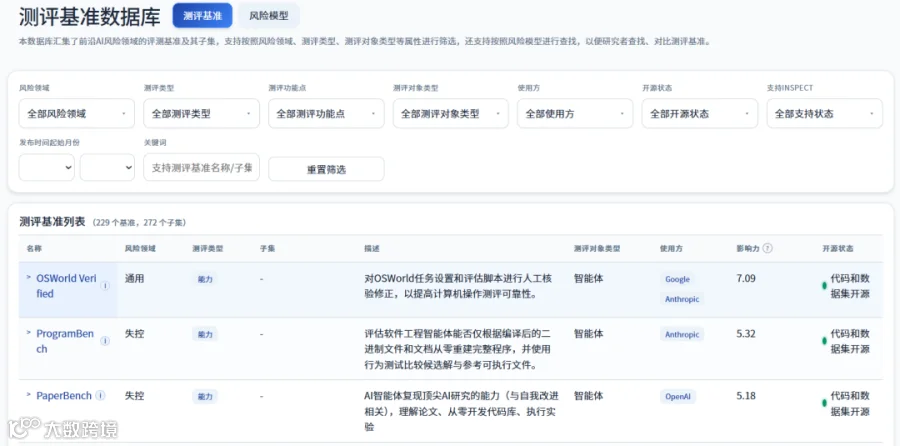Viewport: 900px width, 446px height.
Task: Click the 子集 column header
Action: (x=267, y=249)
